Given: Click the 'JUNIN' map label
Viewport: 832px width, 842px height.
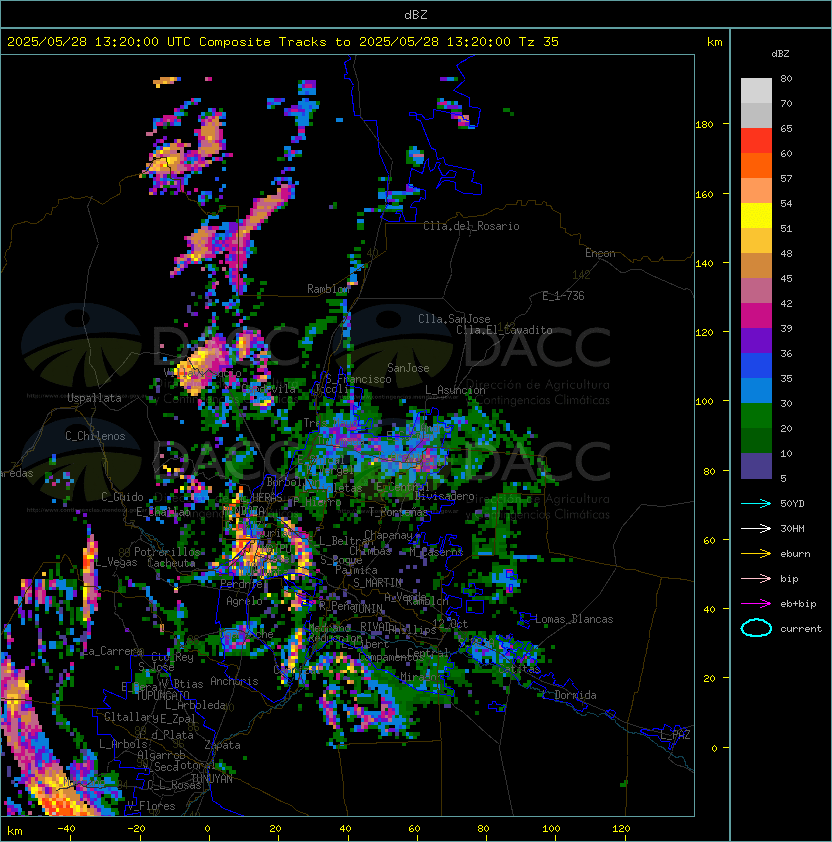Looking at the screenshot, I should pos(368,608).
